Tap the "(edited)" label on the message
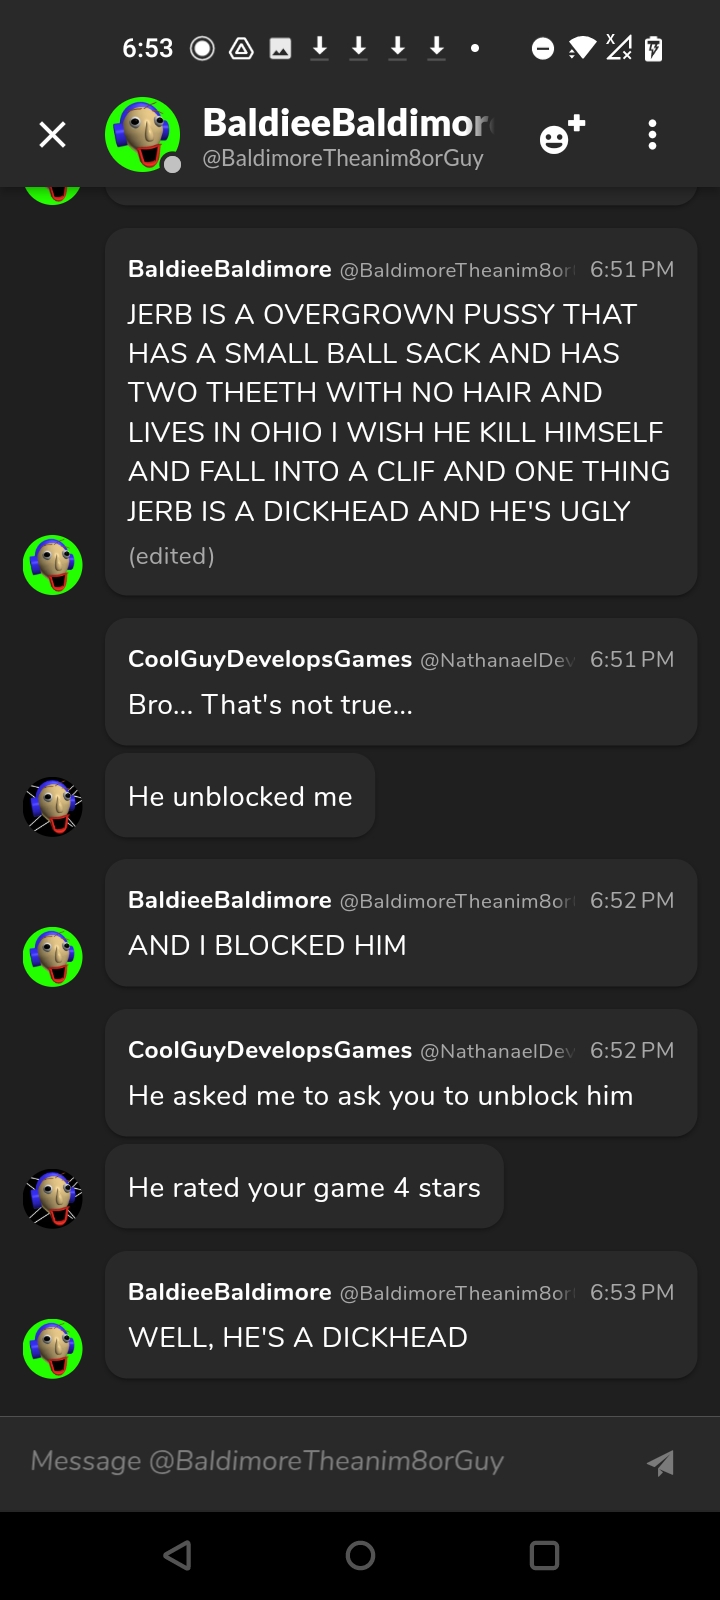 coord(171,556)
